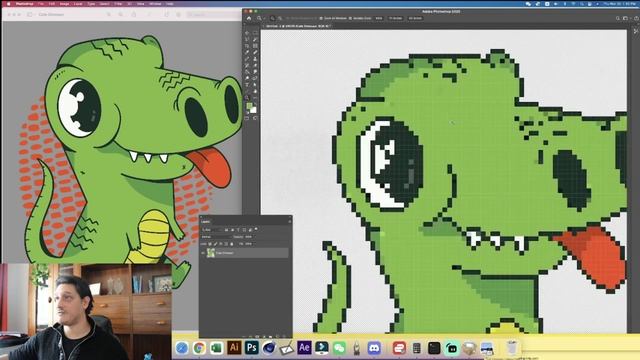Viewport: 640px width, 360px height.
Task: Create a new layer from Layers panel
Action: point(277,337)
